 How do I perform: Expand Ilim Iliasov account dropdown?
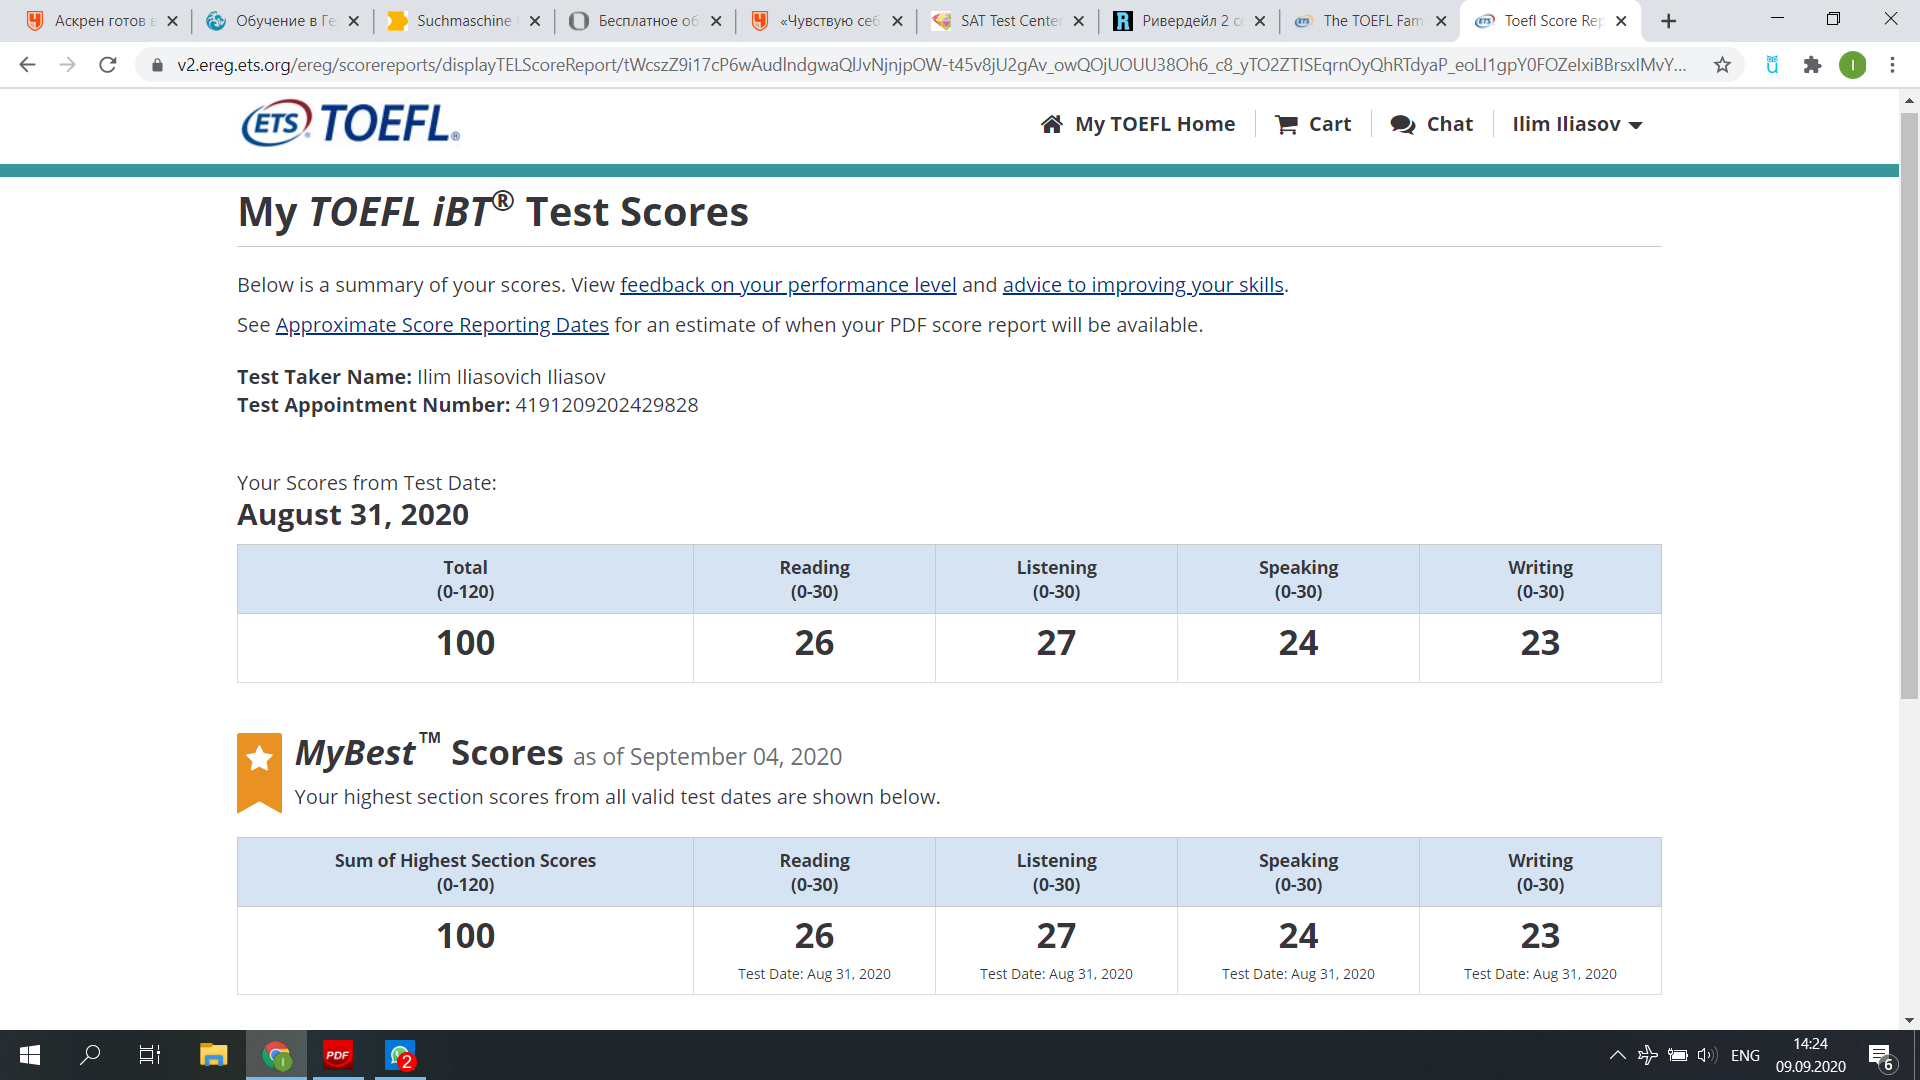[x=1577, y=124]
